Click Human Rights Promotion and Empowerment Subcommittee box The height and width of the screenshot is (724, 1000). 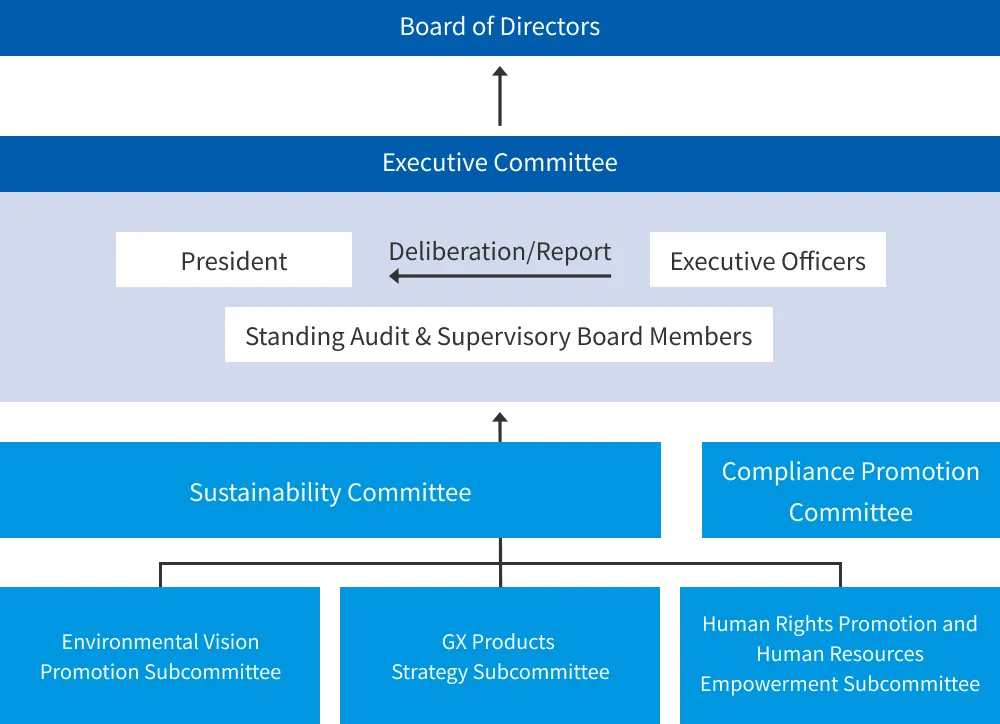[840, 655]
